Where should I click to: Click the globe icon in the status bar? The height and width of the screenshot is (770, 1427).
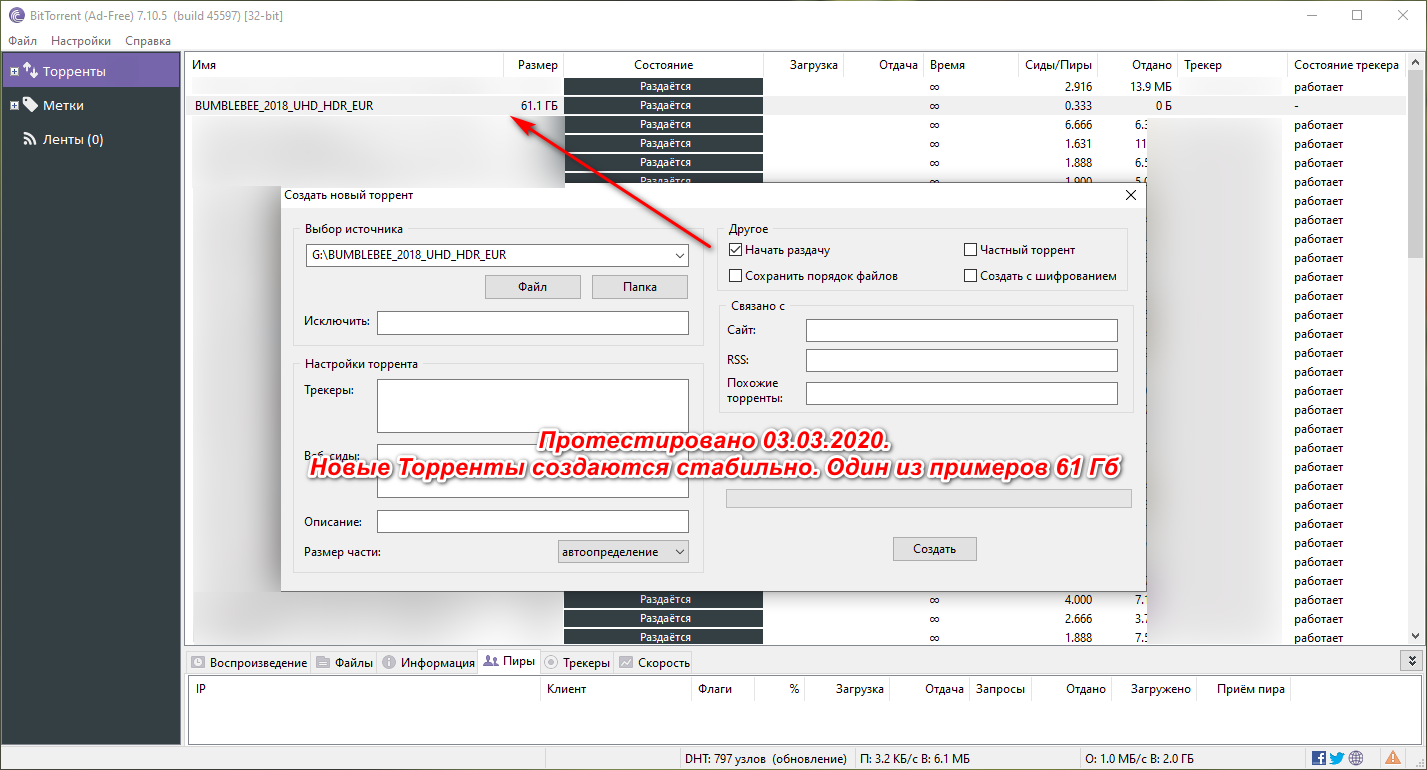[1356, 758]
